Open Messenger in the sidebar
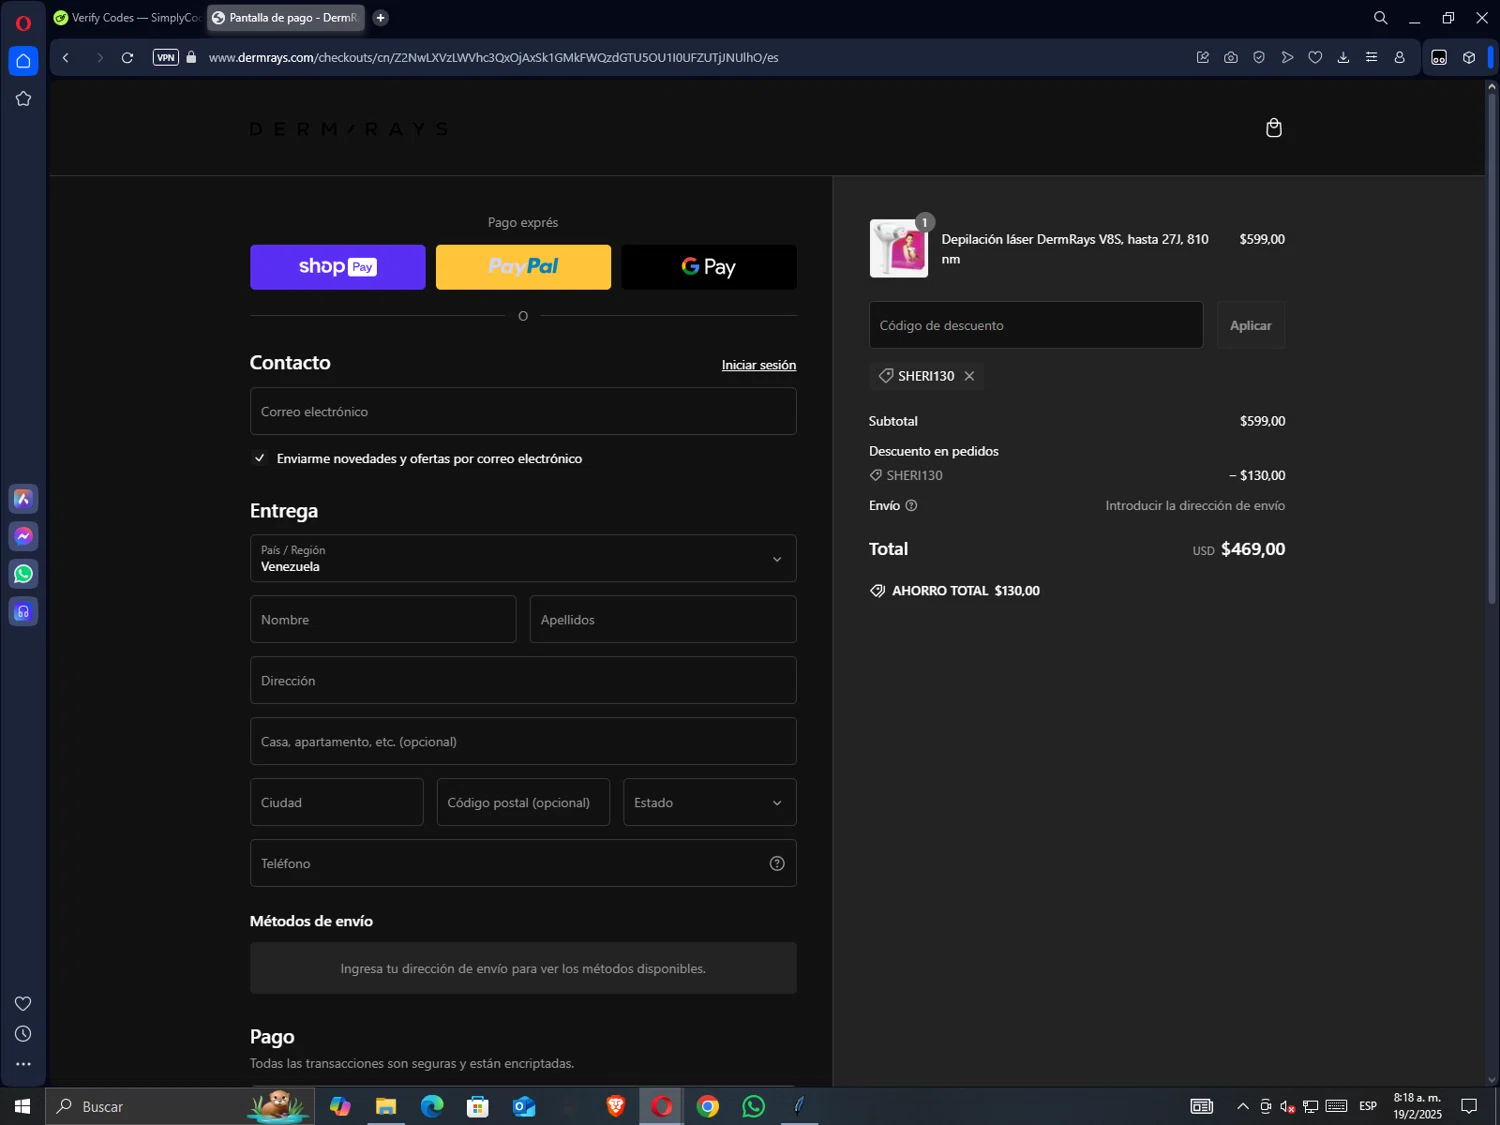 tap(23, 537)
